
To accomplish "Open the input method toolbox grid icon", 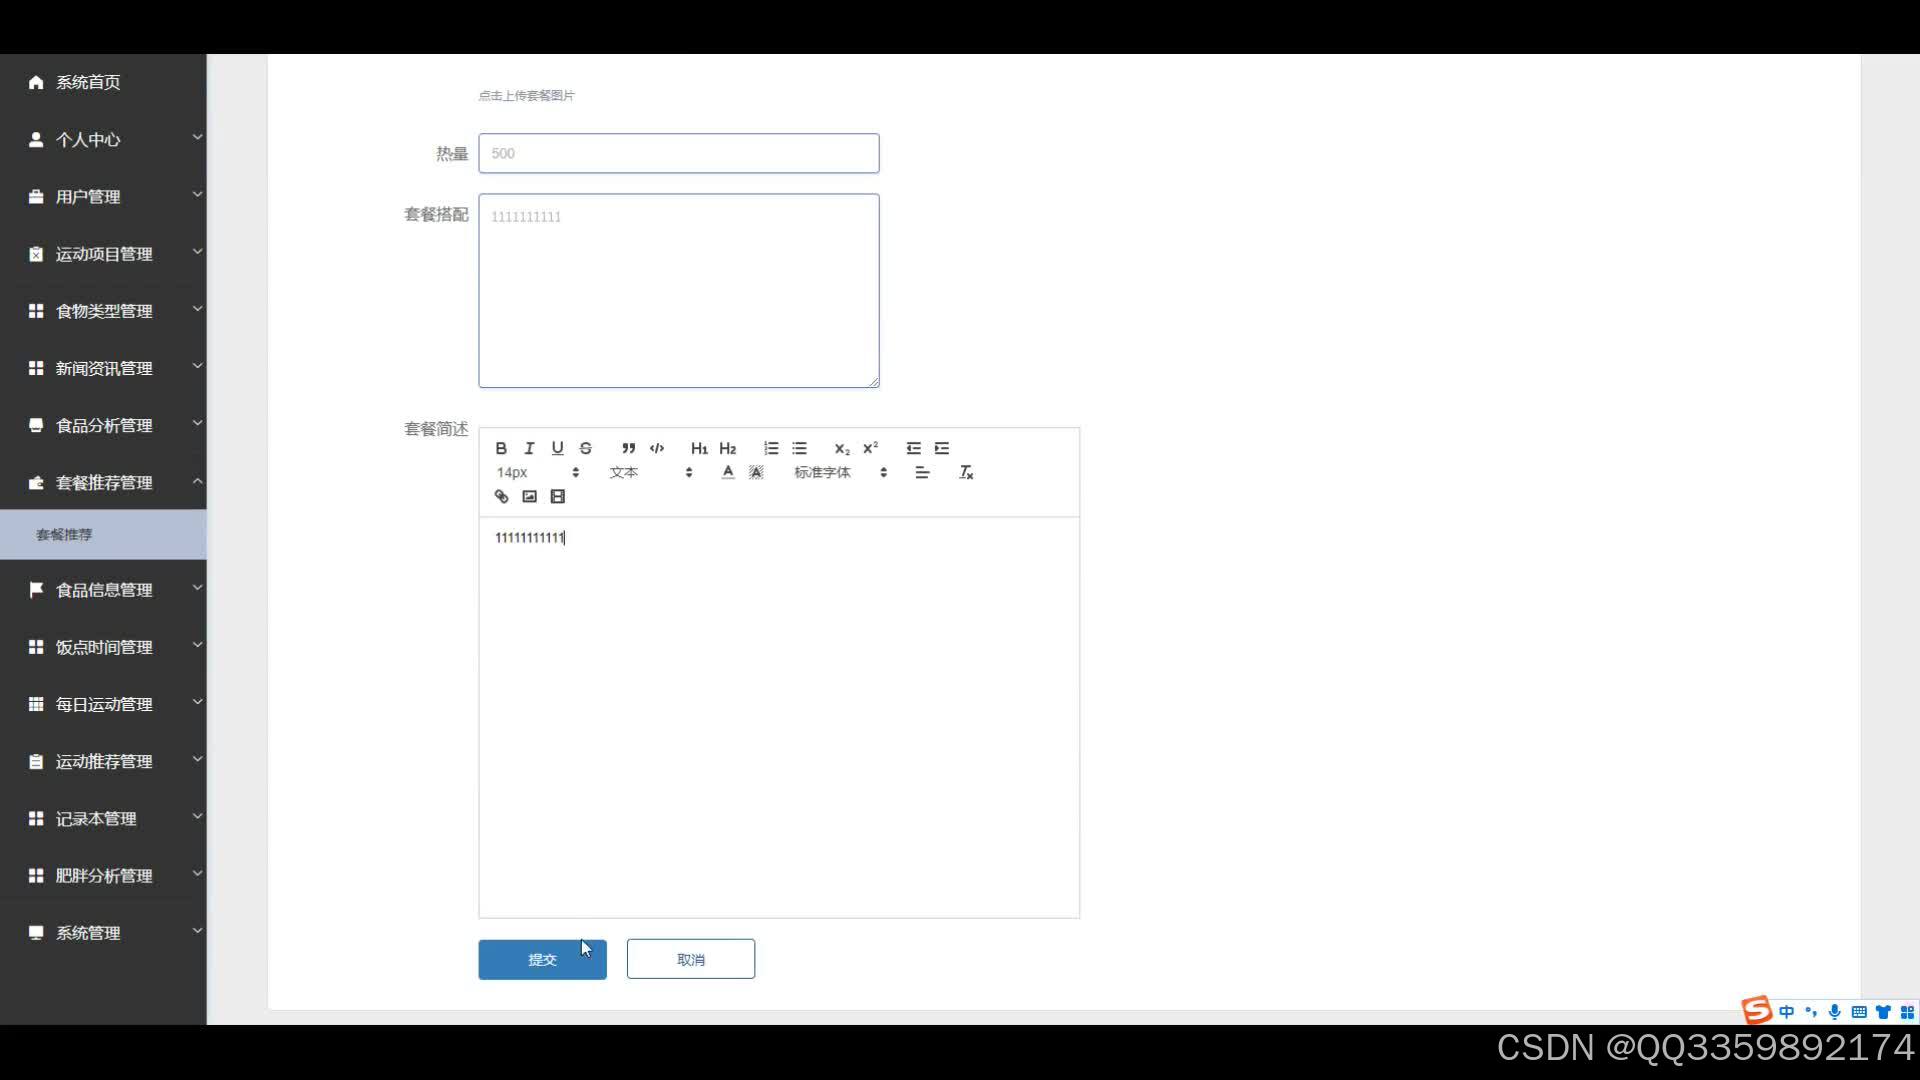I will click(x=1907, y=1011).
